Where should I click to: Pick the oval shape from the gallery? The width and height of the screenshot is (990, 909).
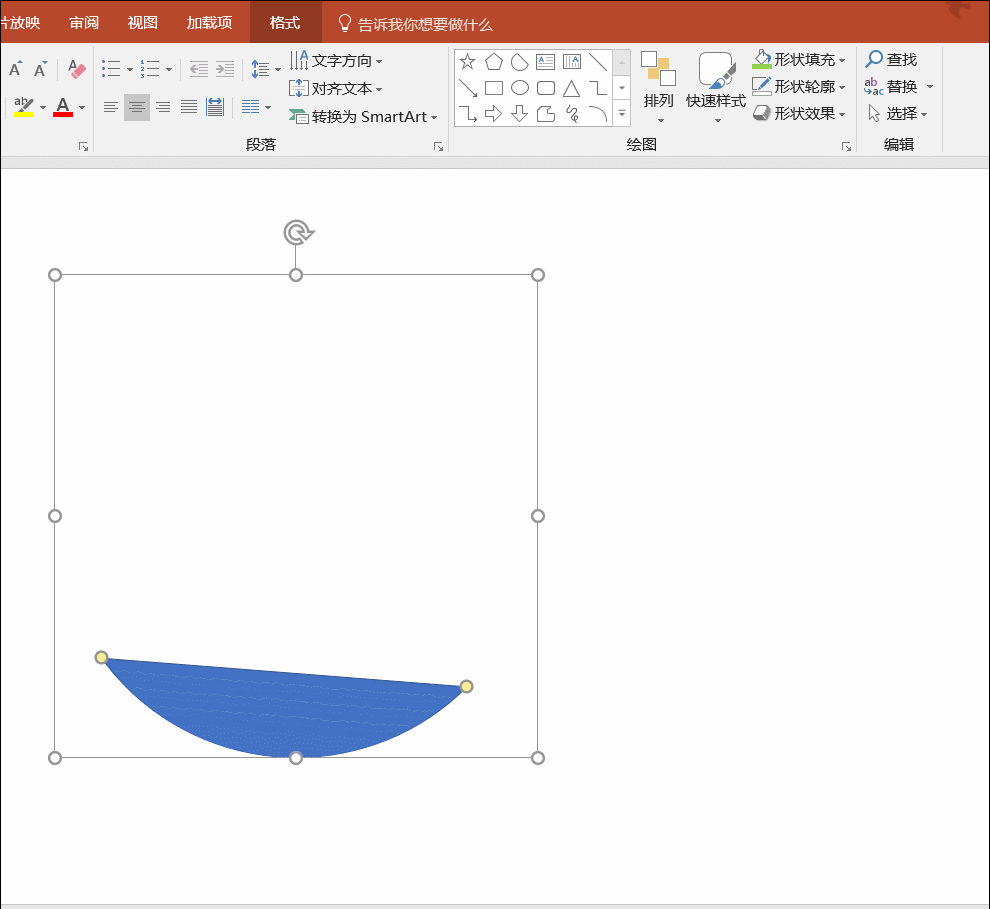point(520,88)
